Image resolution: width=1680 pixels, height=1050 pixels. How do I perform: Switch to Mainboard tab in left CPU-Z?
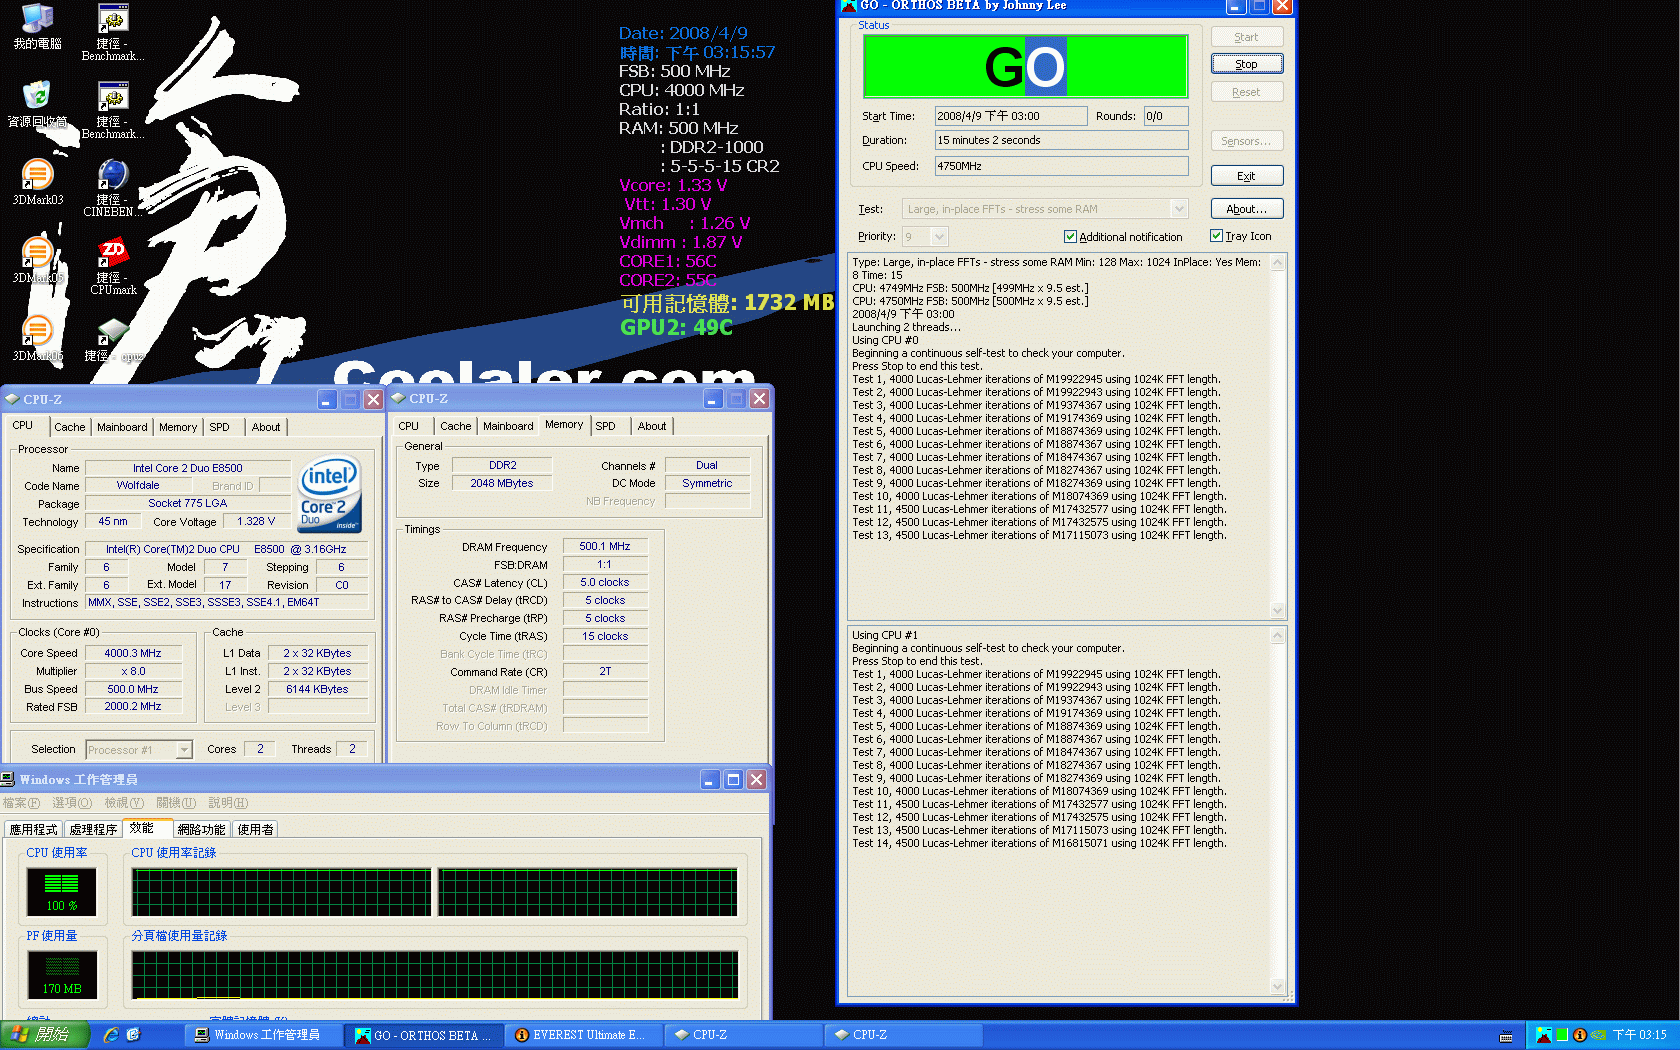point(122,427)
